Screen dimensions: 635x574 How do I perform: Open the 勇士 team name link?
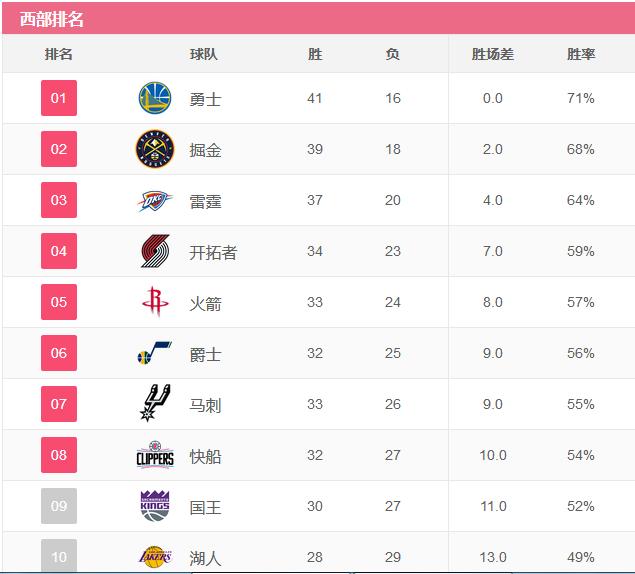pos(205,99)
